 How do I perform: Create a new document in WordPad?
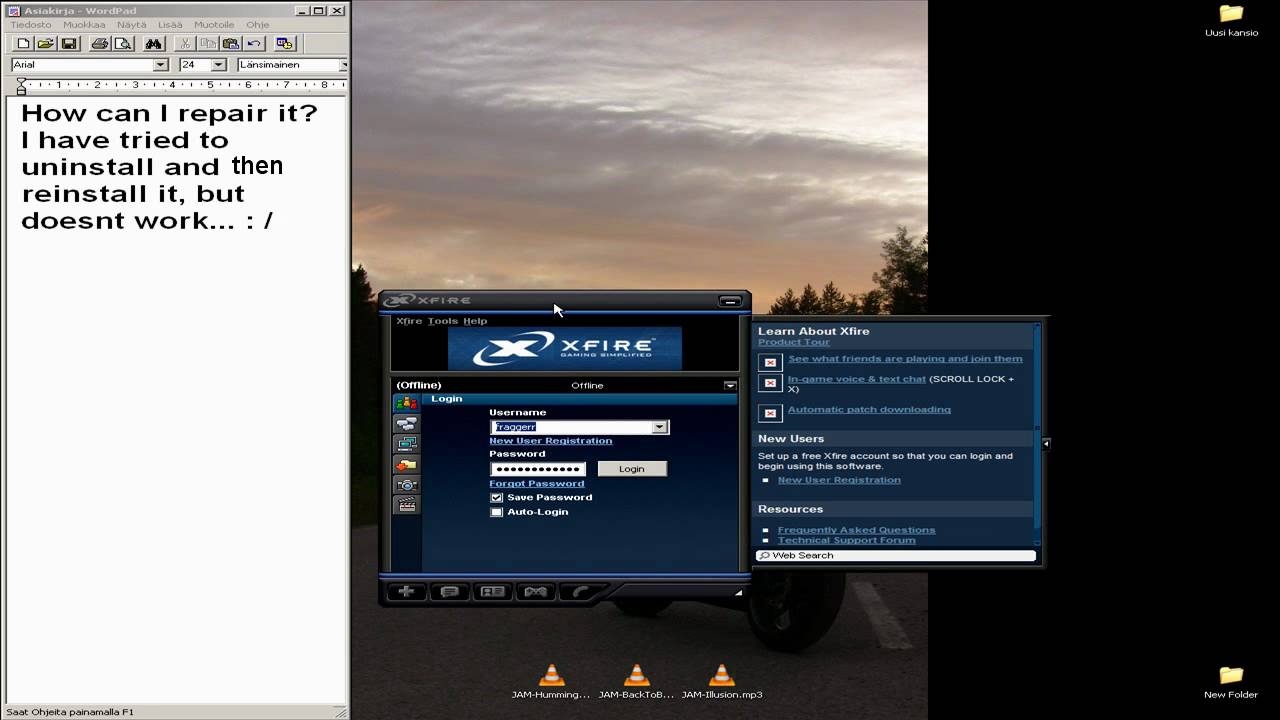click(x=23, y=44)
